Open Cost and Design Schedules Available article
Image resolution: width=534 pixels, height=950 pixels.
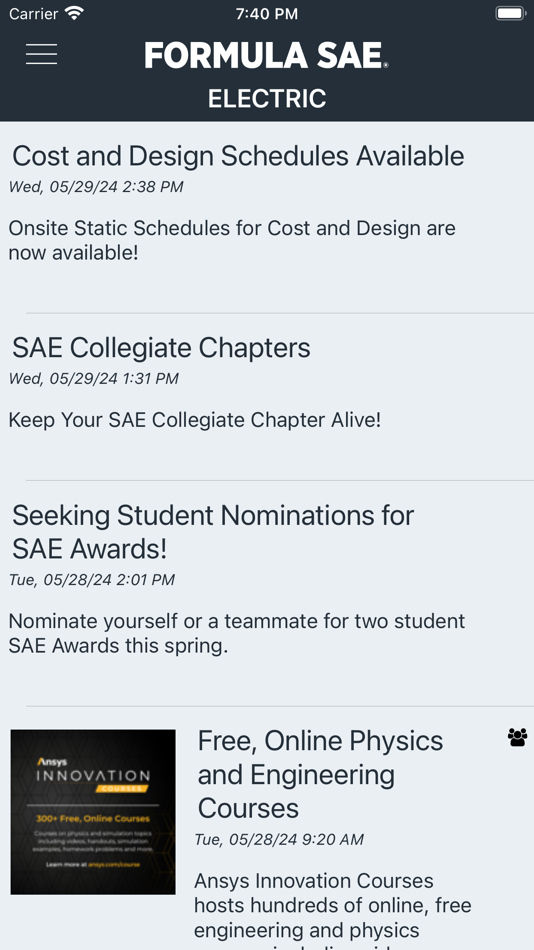(x=238, y=156)
